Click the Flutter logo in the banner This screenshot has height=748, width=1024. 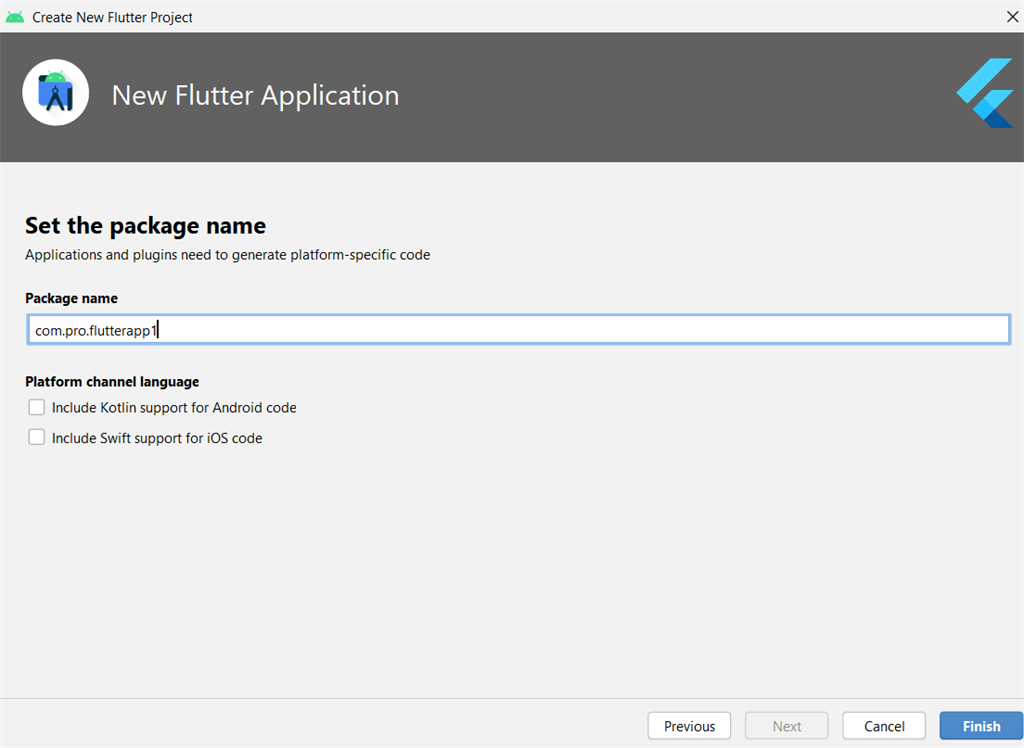[x=987, y=93]
